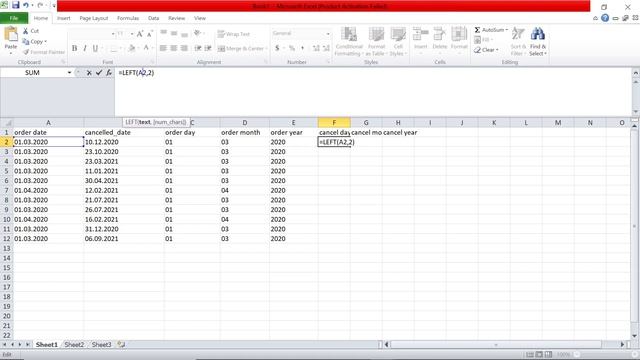Image resolution: width=640 pixels, height=360 pixels.
Task: Click cell containing 23.10.2020
Action: click(x=124, y=152)
